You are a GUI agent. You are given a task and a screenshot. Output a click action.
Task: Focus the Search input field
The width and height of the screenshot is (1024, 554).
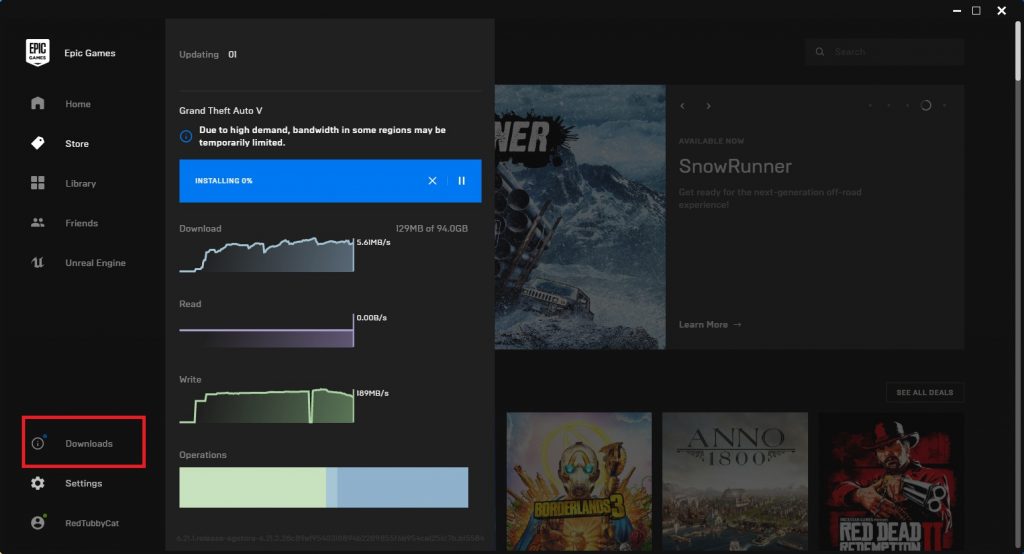click(885, 52)
